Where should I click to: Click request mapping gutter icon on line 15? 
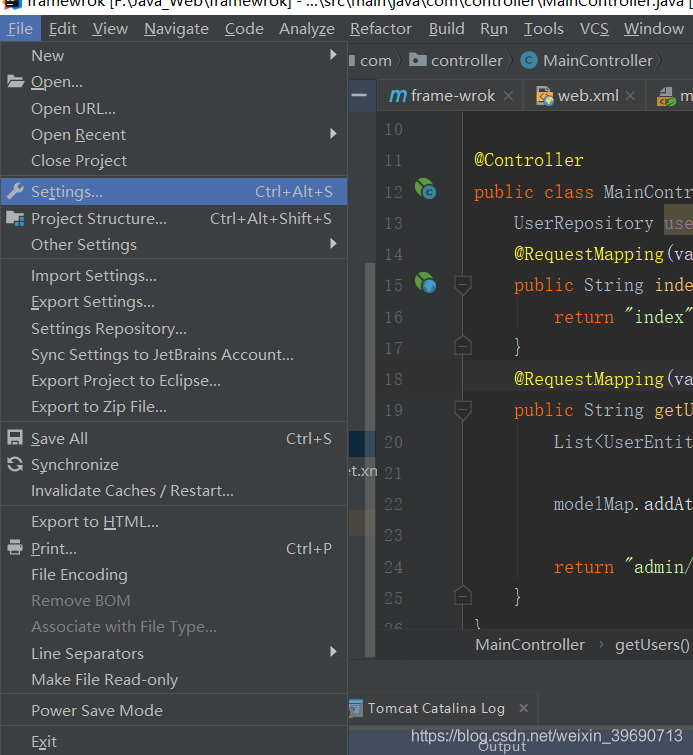point(425,283)
